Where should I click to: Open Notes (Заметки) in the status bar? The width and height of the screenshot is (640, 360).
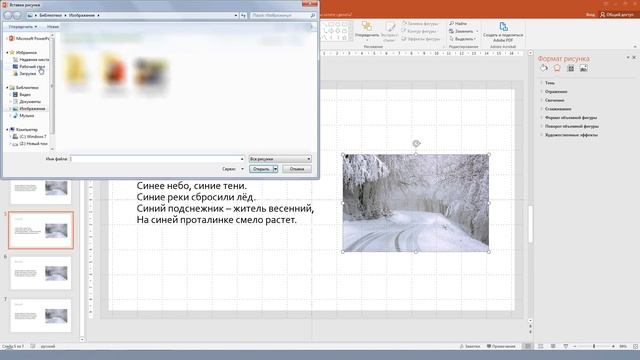469,346
